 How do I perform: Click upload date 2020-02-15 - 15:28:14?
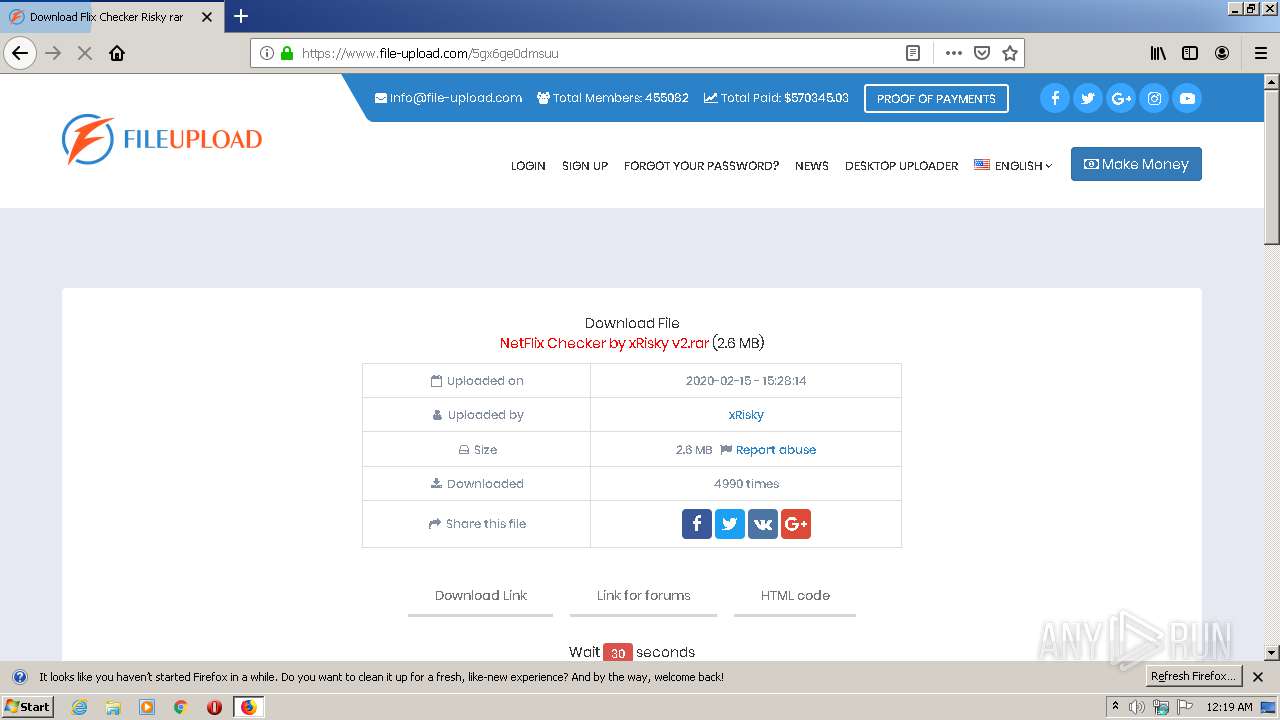point(746,381)
